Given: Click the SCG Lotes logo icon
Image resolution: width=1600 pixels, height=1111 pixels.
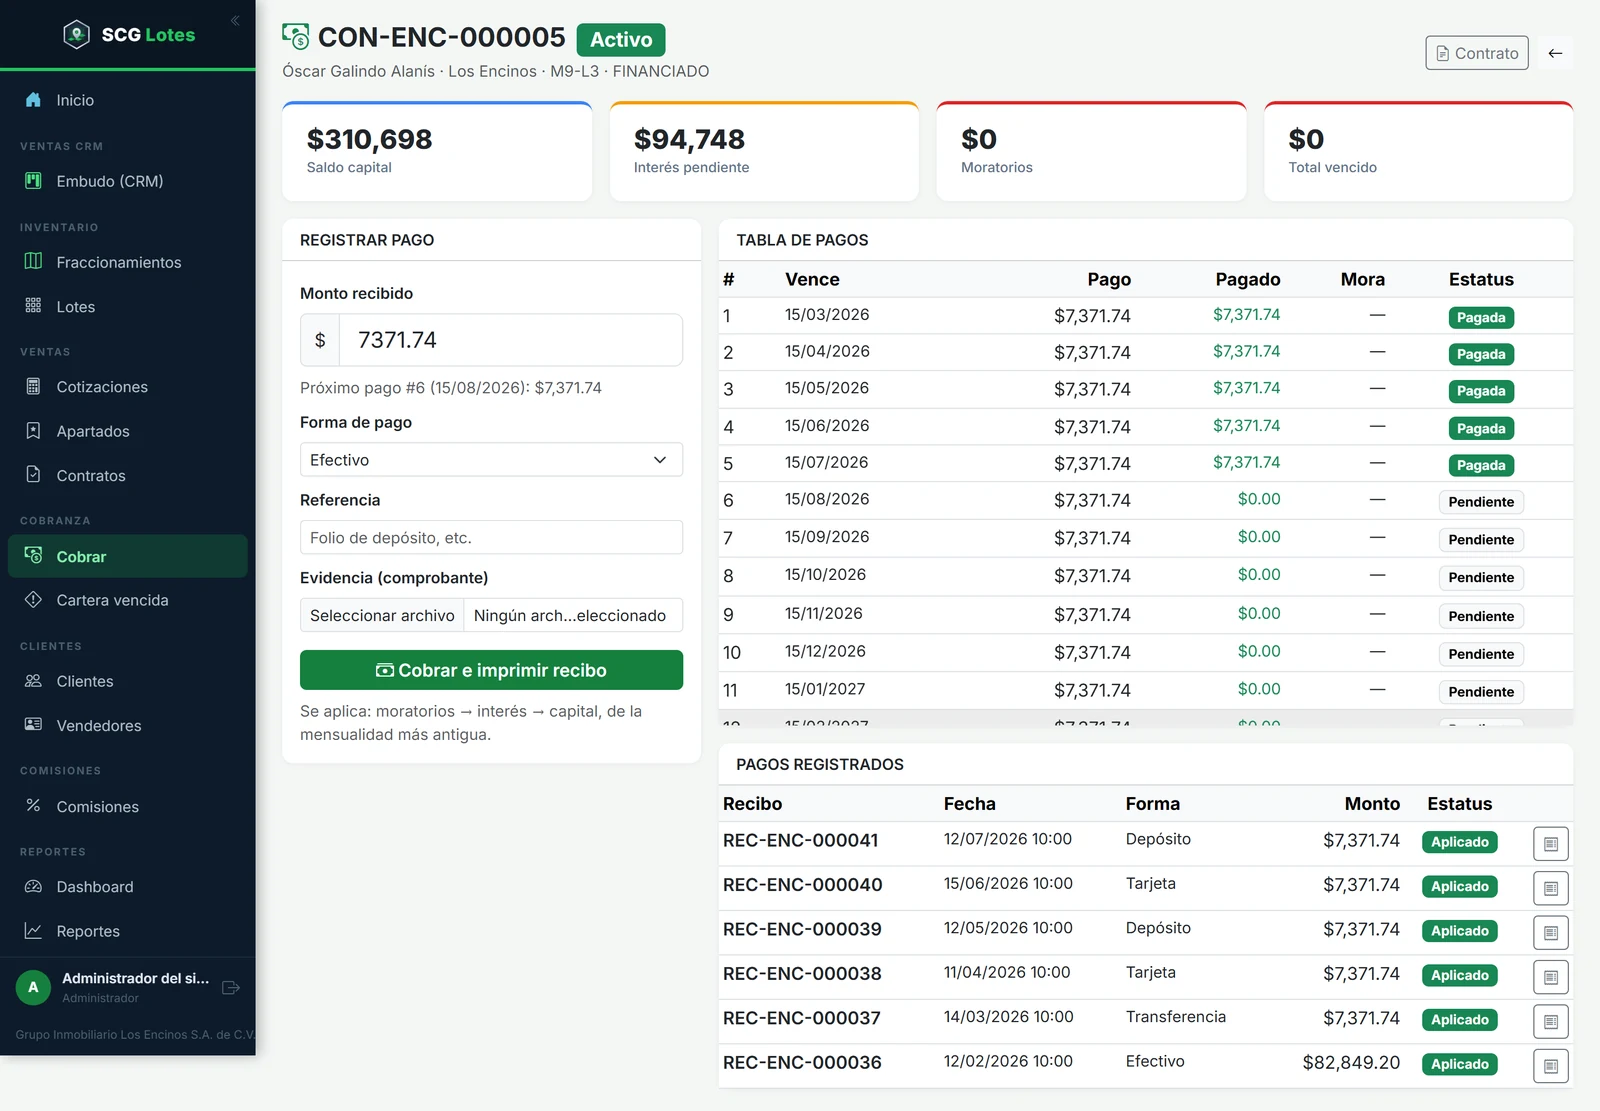Looking at the screenshot, I should (x=76, y=35).
